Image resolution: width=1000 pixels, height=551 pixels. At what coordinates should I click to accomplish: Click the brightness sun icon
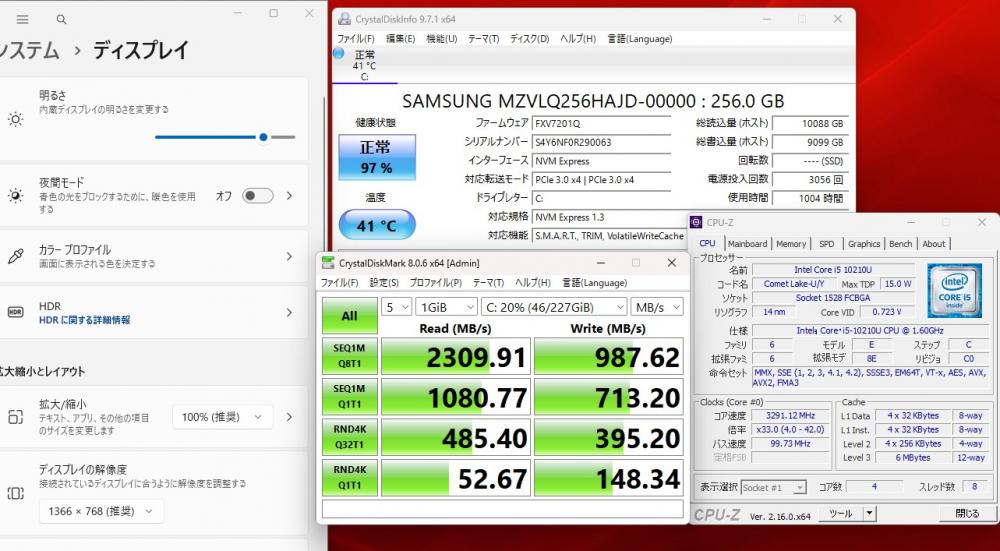tap(15, 119)
